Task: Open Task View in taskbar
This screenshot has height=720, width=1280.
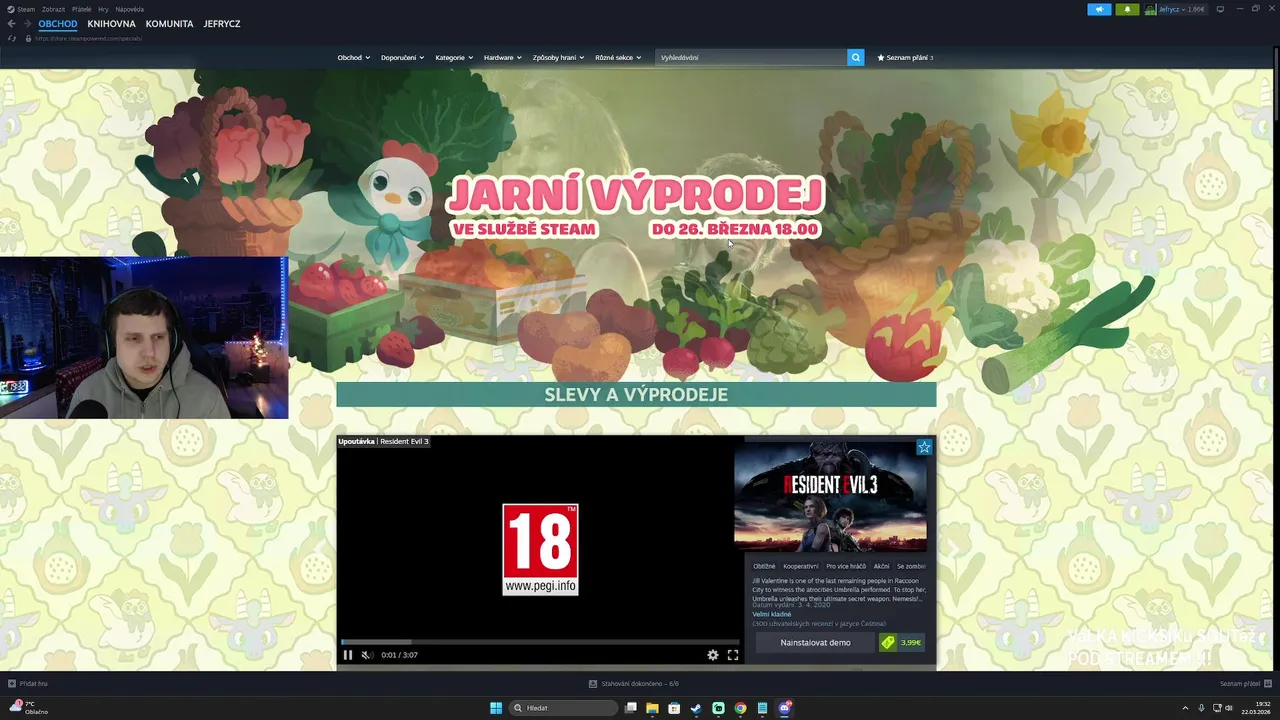Action: [631, 708]
